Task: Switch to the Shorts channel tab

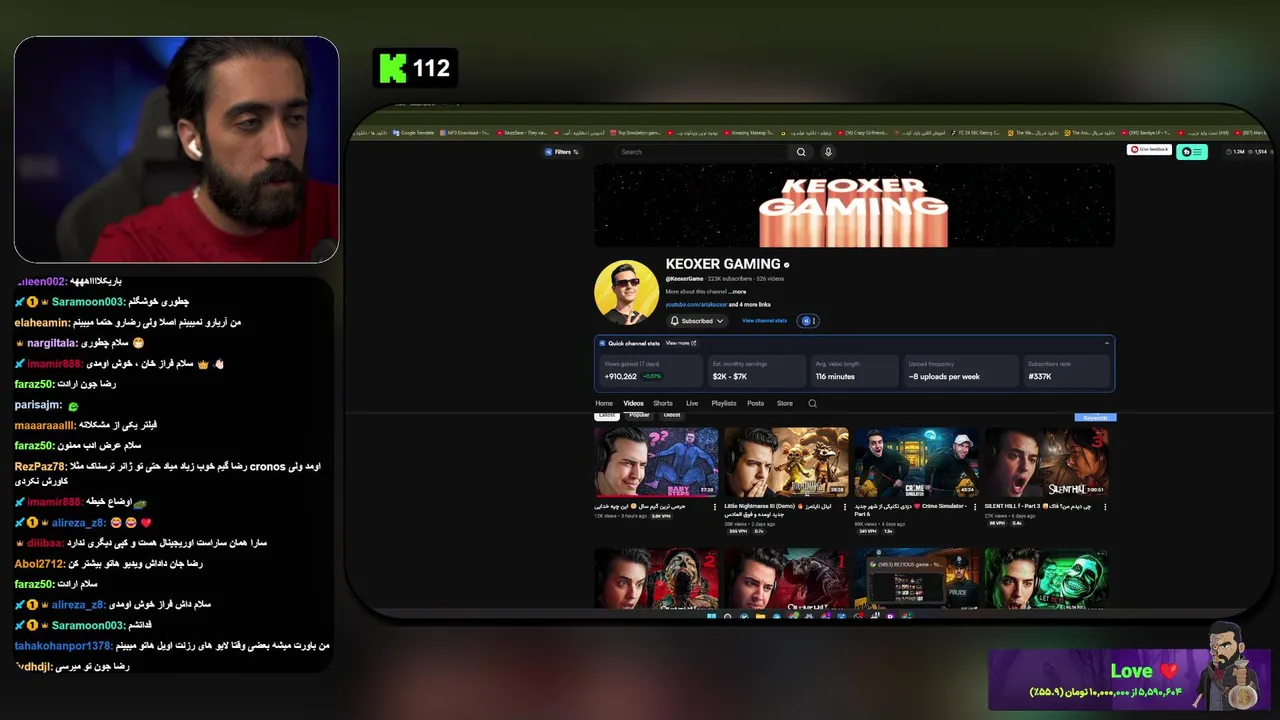Action: point(663,403)
